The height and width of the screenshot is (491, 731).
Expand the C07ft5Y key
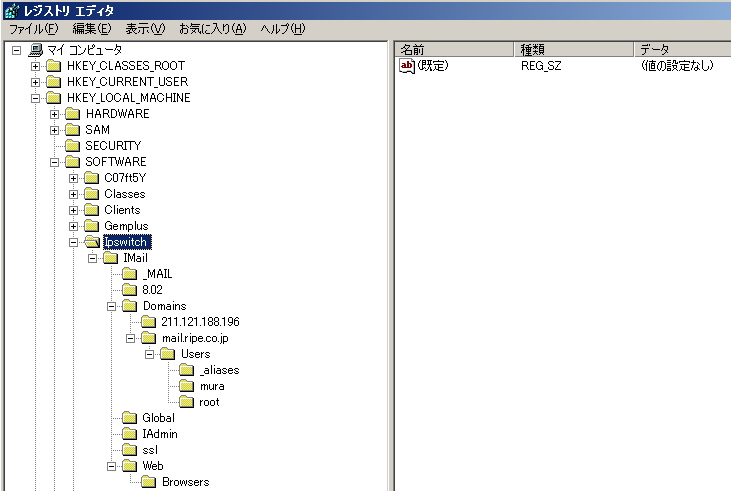pos(73,178)
